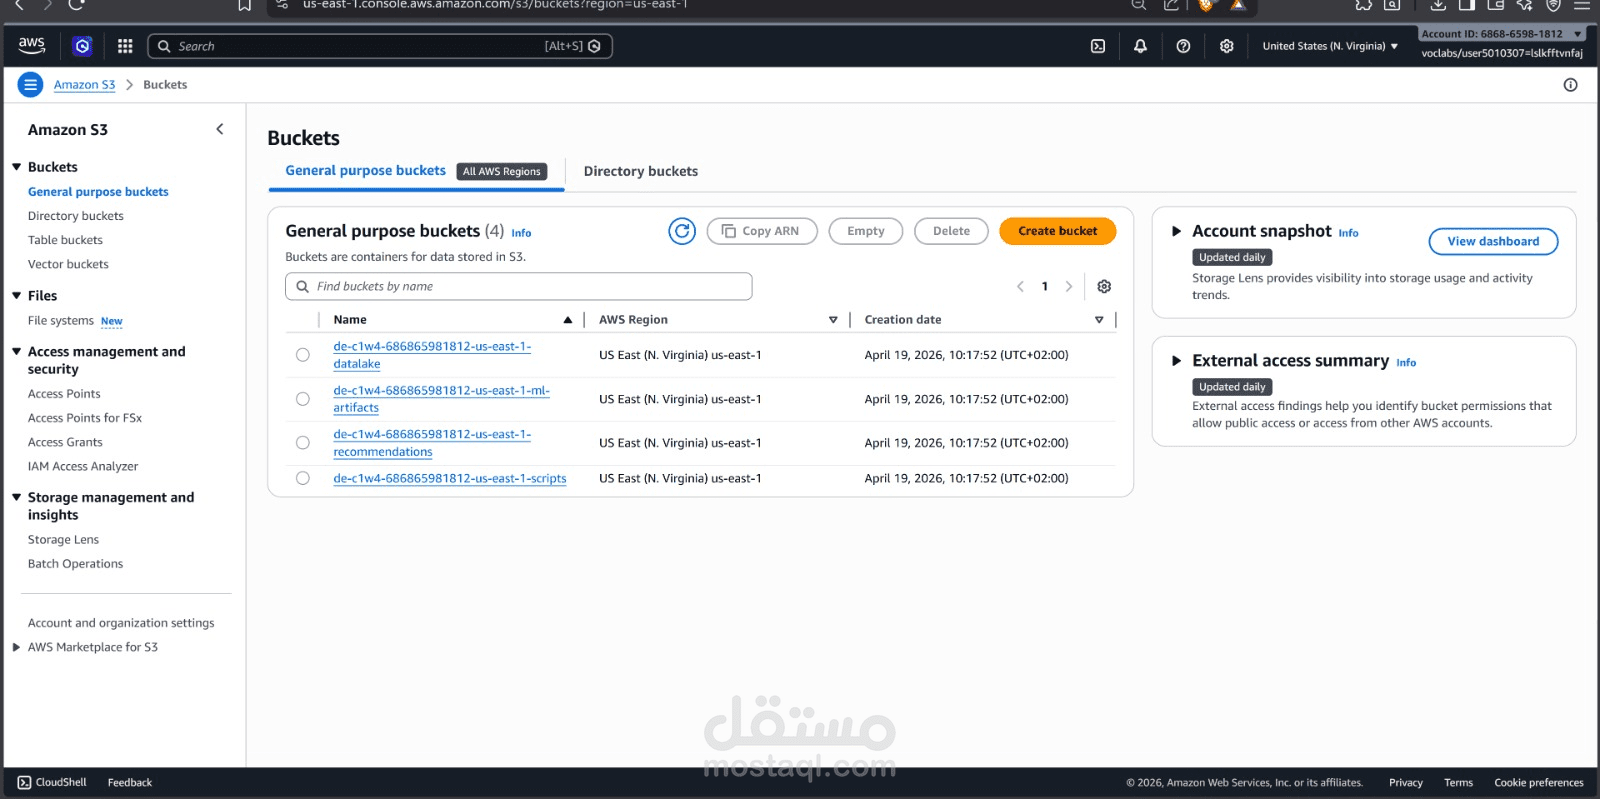Click the Create bucket button
The width and height of the screenshot is (1600, 799).
pyautogui.click(x=1058, y=231)
